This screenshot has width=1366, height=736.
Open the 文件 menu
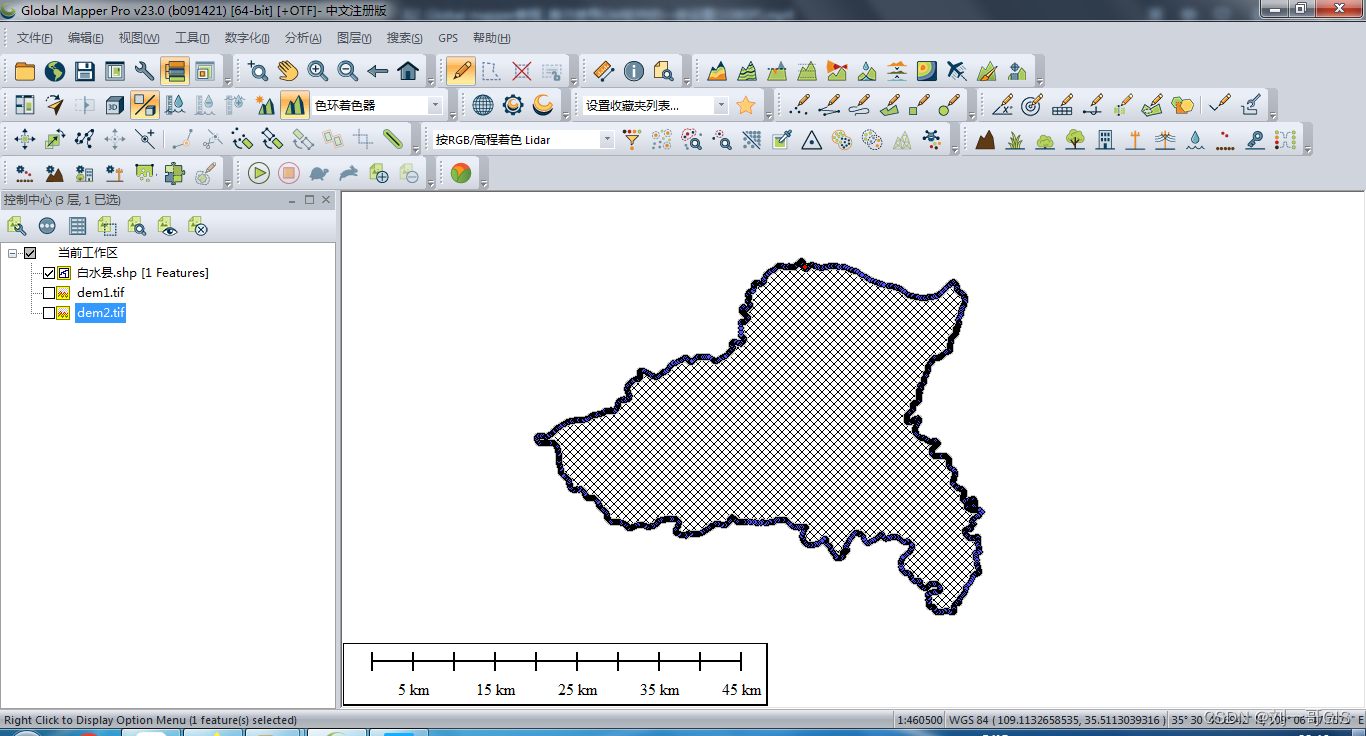34,38
